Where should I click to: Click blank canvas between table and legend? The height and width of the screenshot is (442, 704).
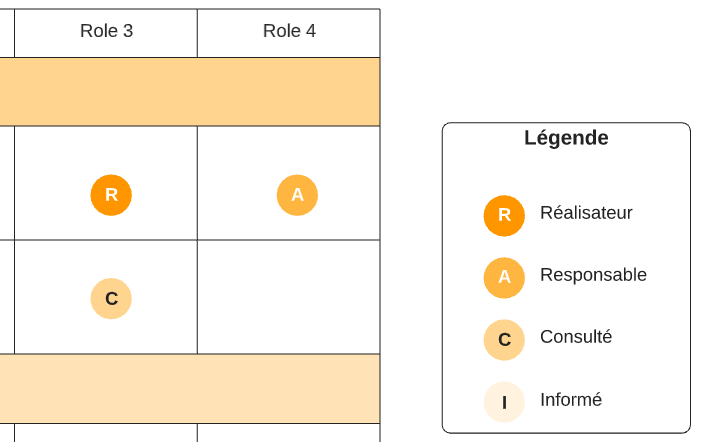click(x=411, y=250)
